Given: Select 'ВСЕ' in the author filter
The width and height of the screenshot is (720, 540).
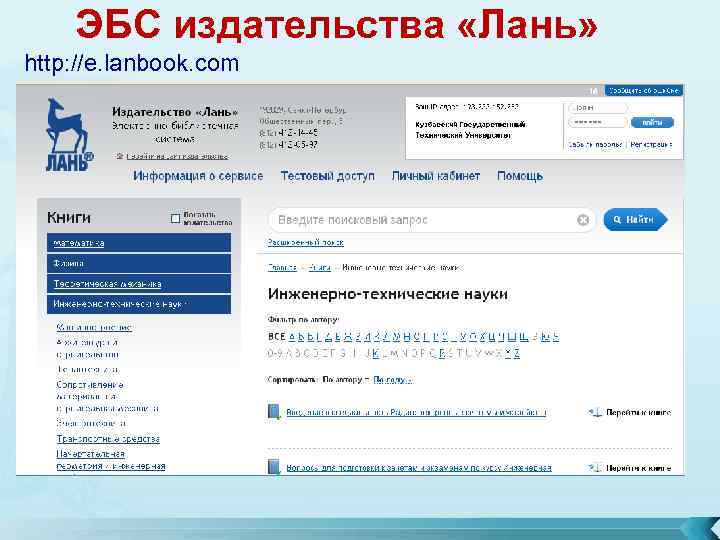Looking at the screenshot, I should (276, 337).
